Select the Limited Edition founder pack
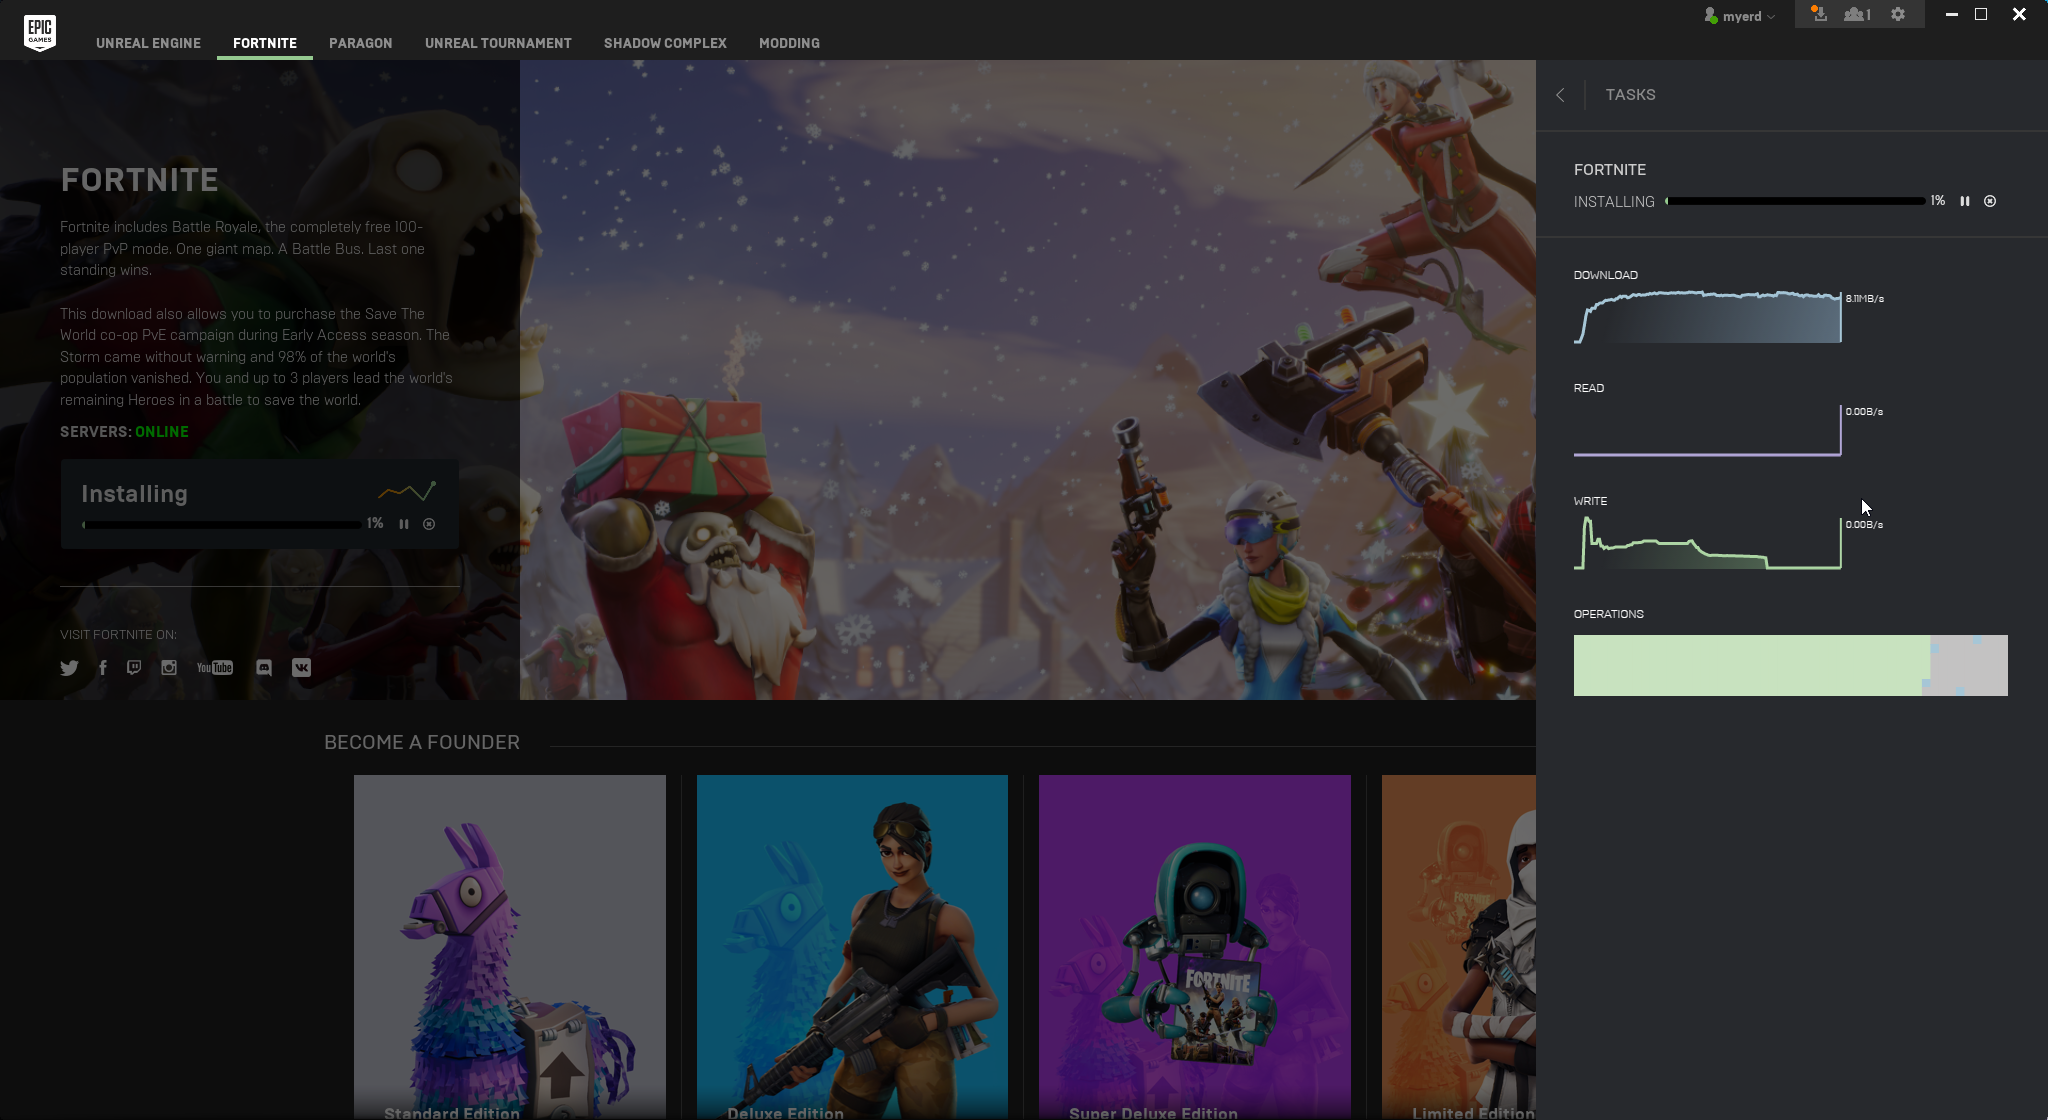 [1459, 947]
